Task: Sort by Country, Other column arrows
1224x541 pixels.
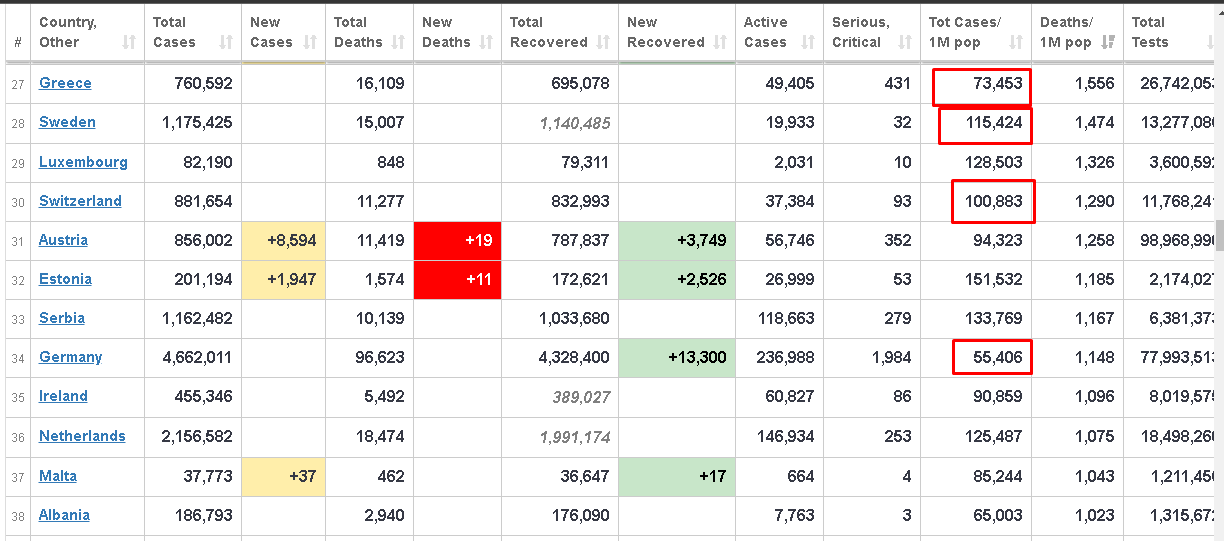Action: click(129, 42)
